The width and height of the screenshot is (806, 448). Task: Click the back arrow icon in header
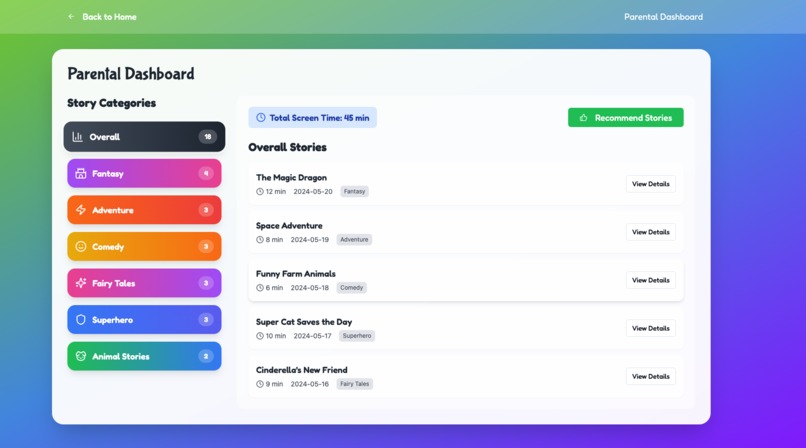71,16
